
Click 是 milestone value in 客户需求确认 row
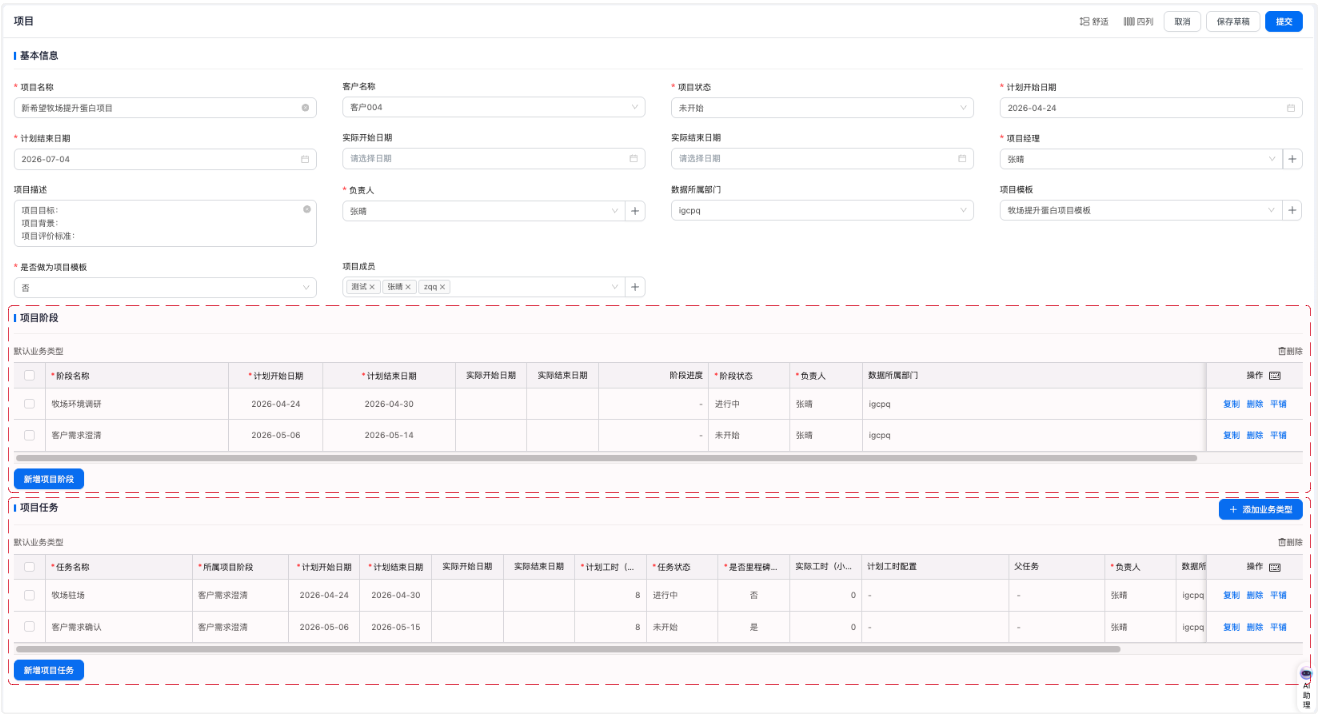pyautogui.click(x=754, y=627)
